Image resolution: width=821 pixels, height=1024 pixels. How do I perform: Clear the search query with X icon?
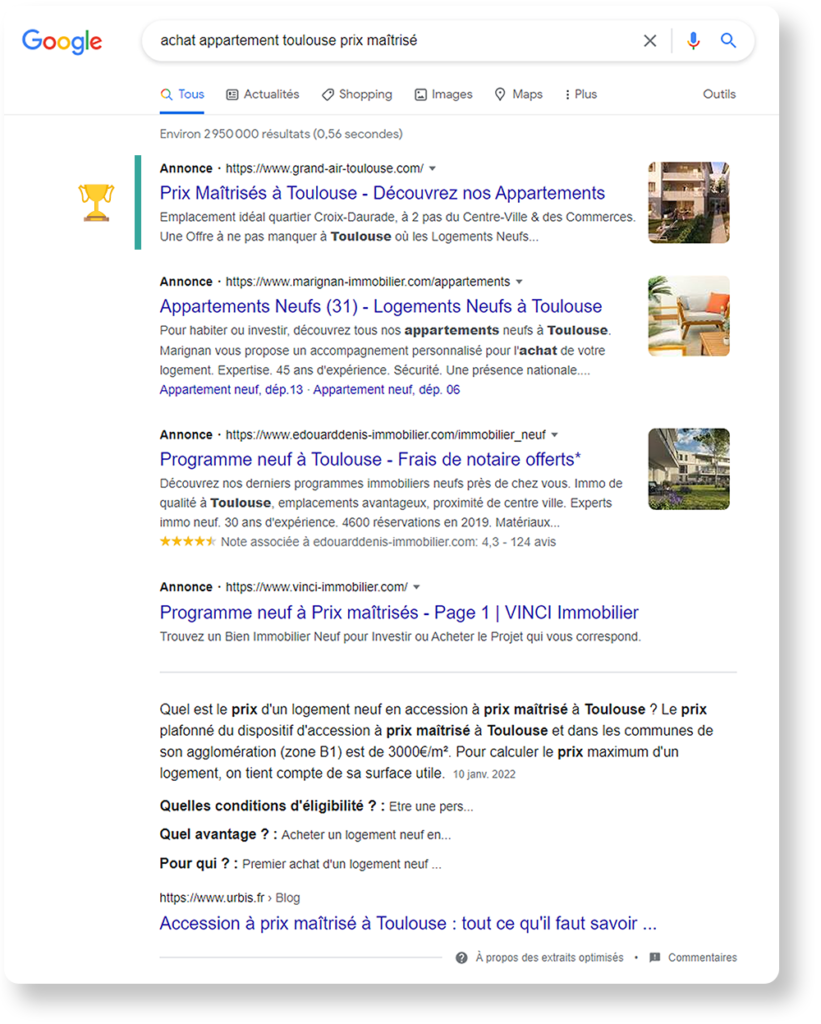tap(650, 41)
